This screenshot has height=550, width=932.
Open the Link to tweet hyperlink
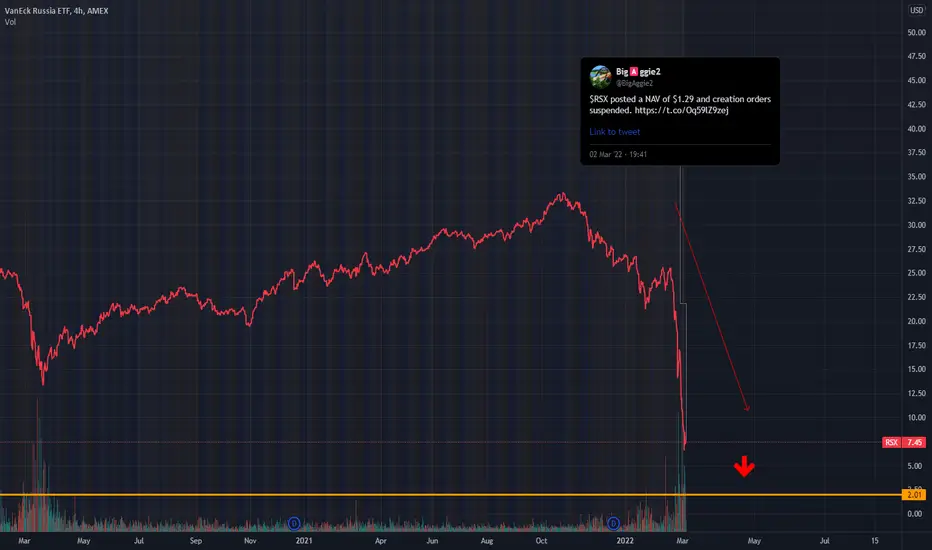click(x=615, y=132)
